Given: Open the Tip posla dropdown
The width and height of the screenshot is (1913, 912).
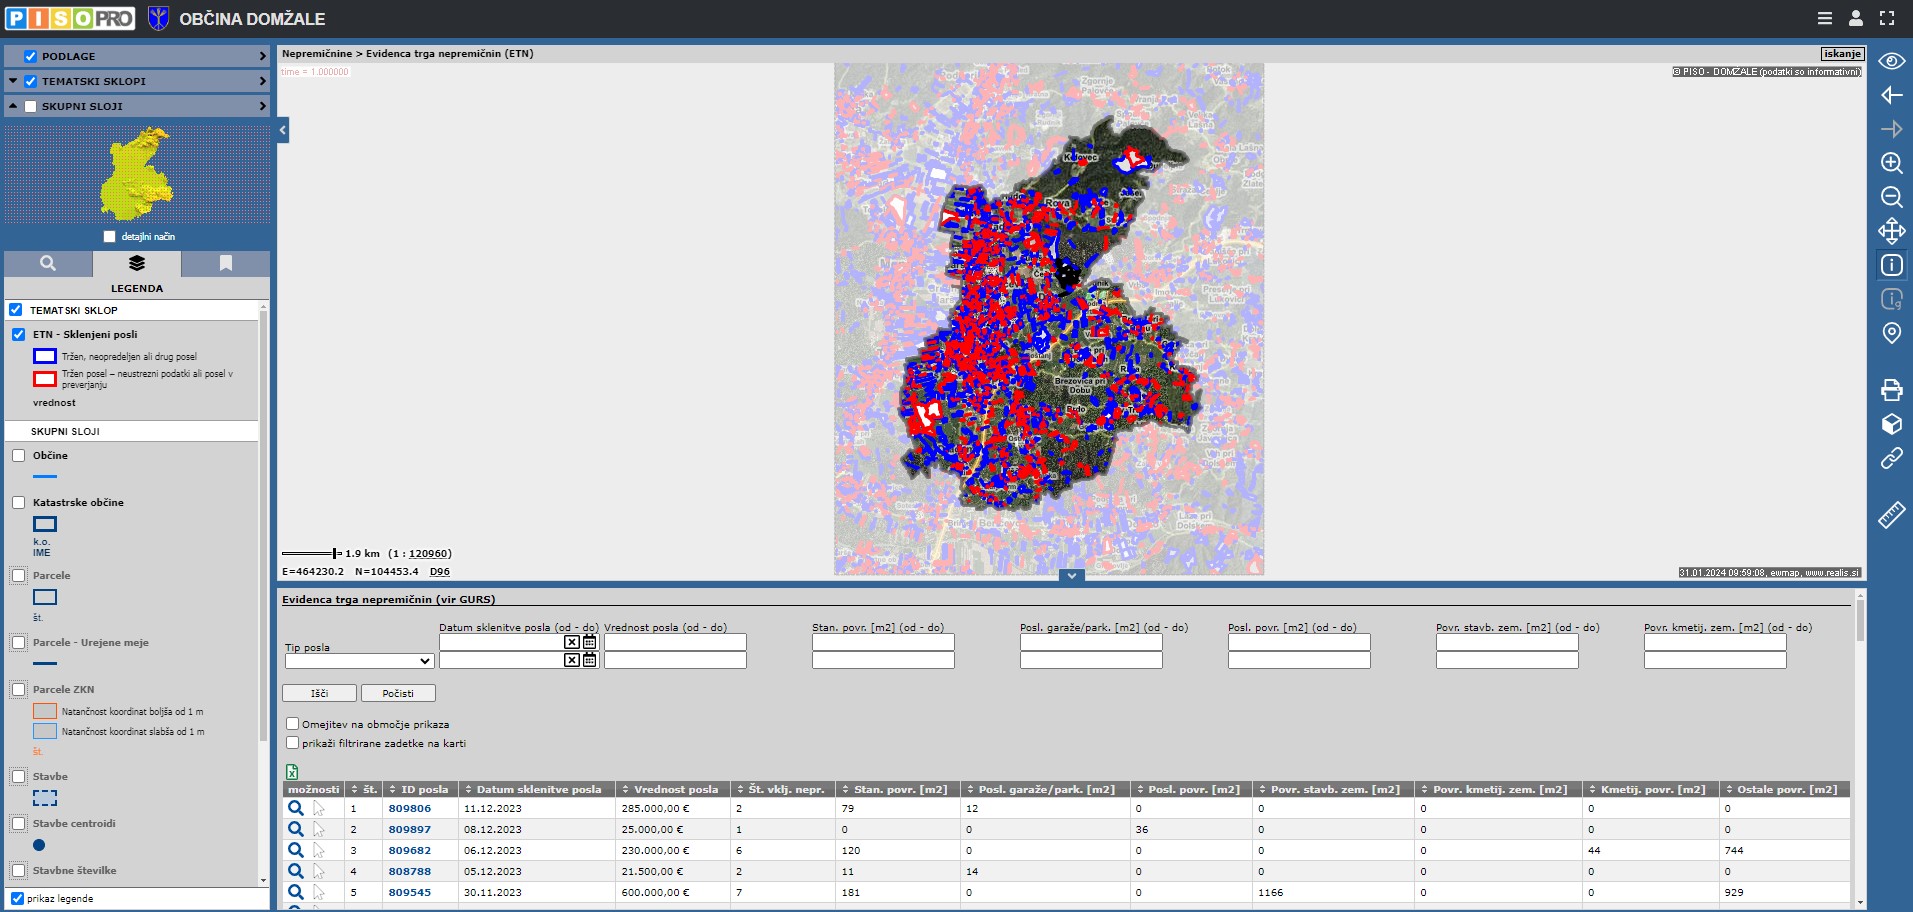Looking at the screenshot, I should [x=359, y=661].
